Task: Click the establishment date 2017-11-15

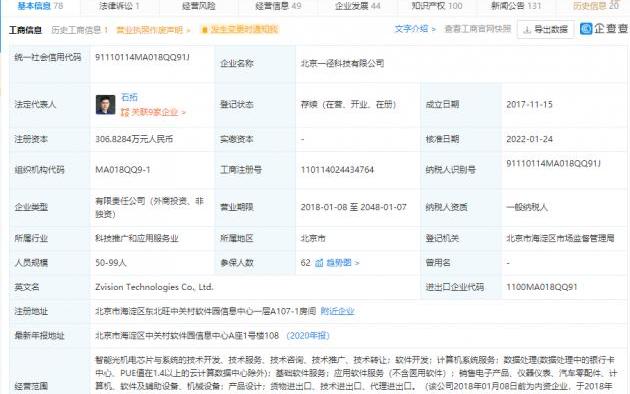Action: (x=529, y=104)
